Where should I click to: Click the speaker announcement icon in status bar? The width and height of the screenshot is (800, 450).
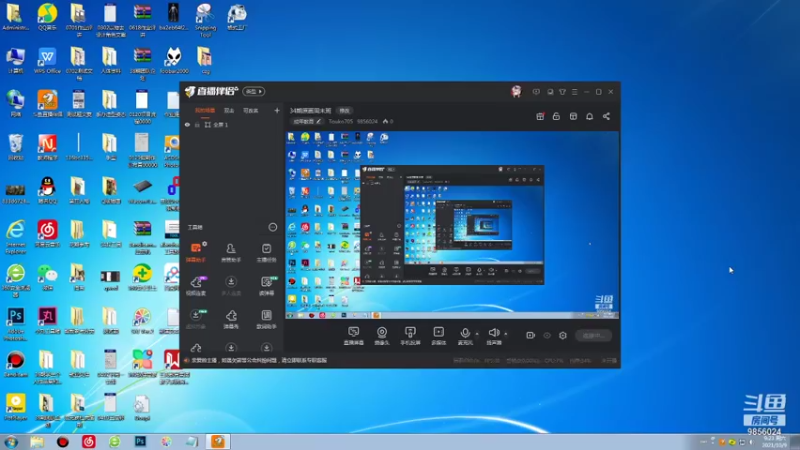[187, 360]
